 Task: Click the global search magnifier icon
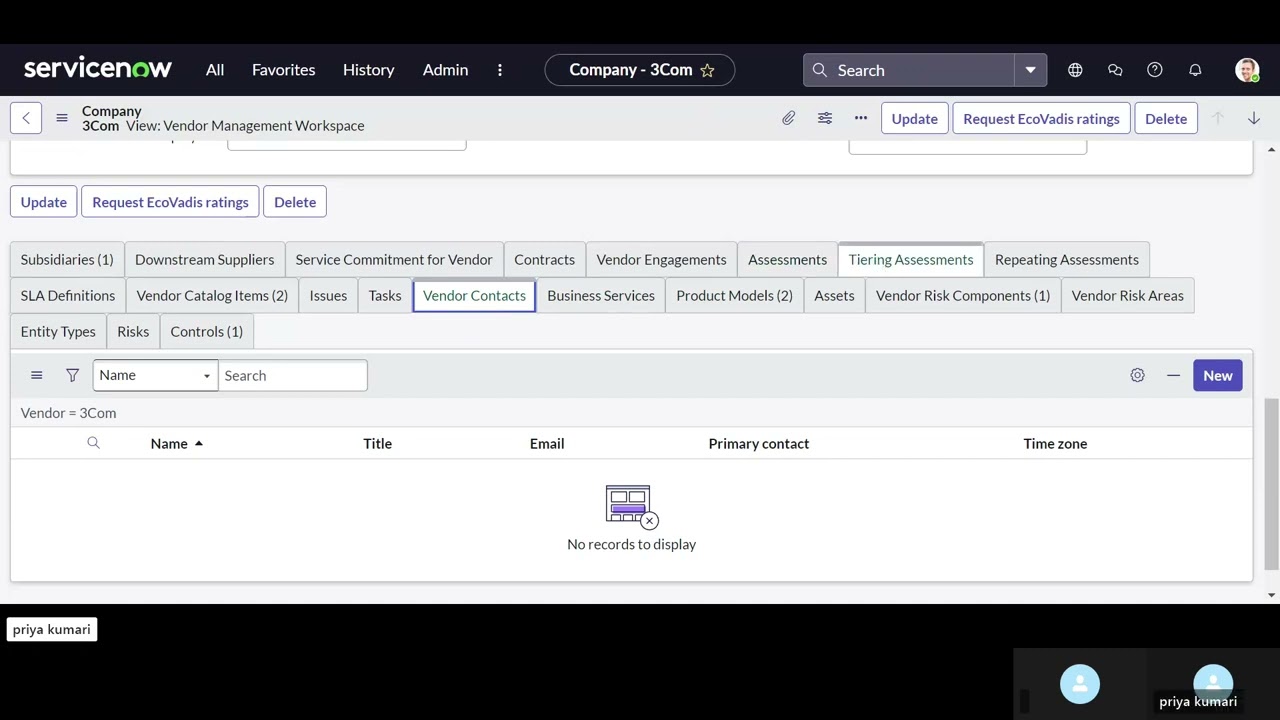click(820, 70)
